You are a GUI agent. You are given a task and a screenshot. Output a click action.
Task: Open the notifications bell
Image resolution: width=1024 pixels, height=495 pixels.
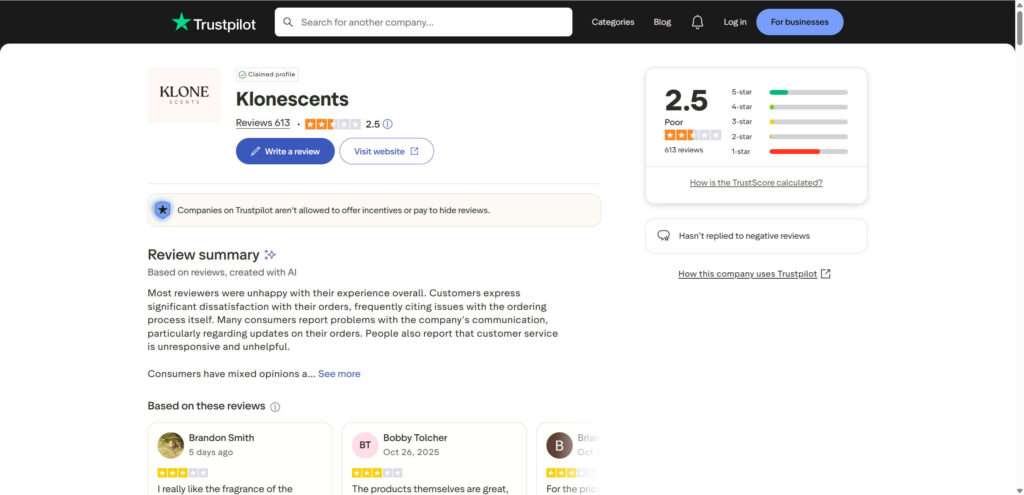coord(697,22)
